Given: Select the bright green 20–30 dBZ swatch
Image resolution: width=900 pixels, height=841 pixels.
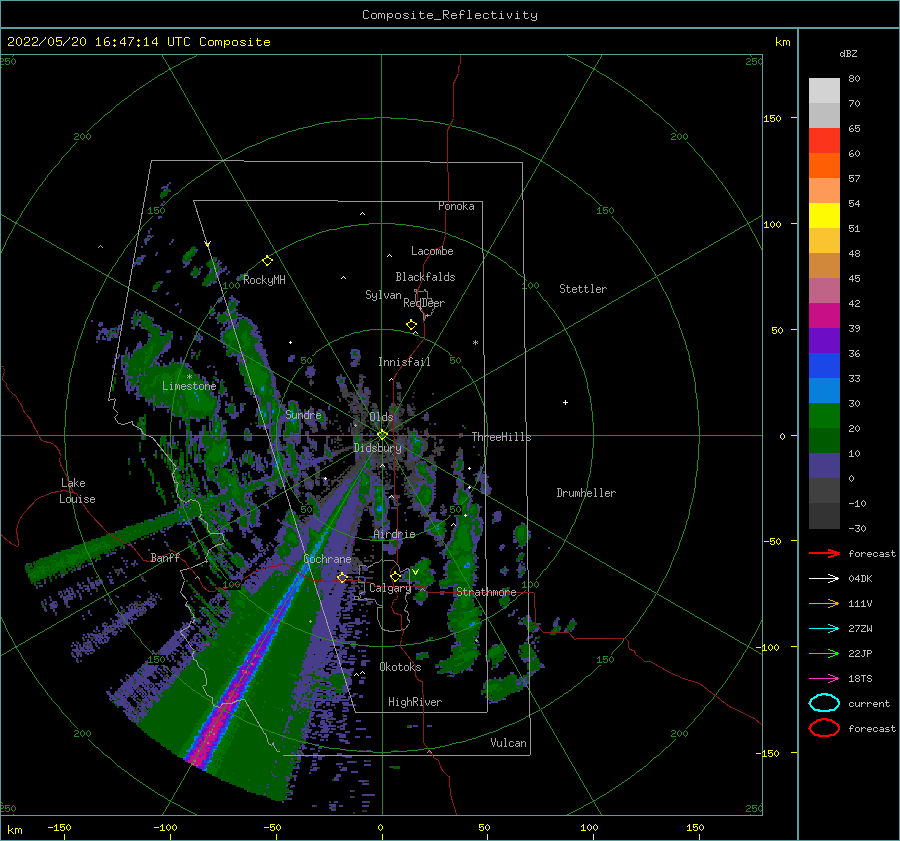Looking at the screenshot, I should [824, 416].
